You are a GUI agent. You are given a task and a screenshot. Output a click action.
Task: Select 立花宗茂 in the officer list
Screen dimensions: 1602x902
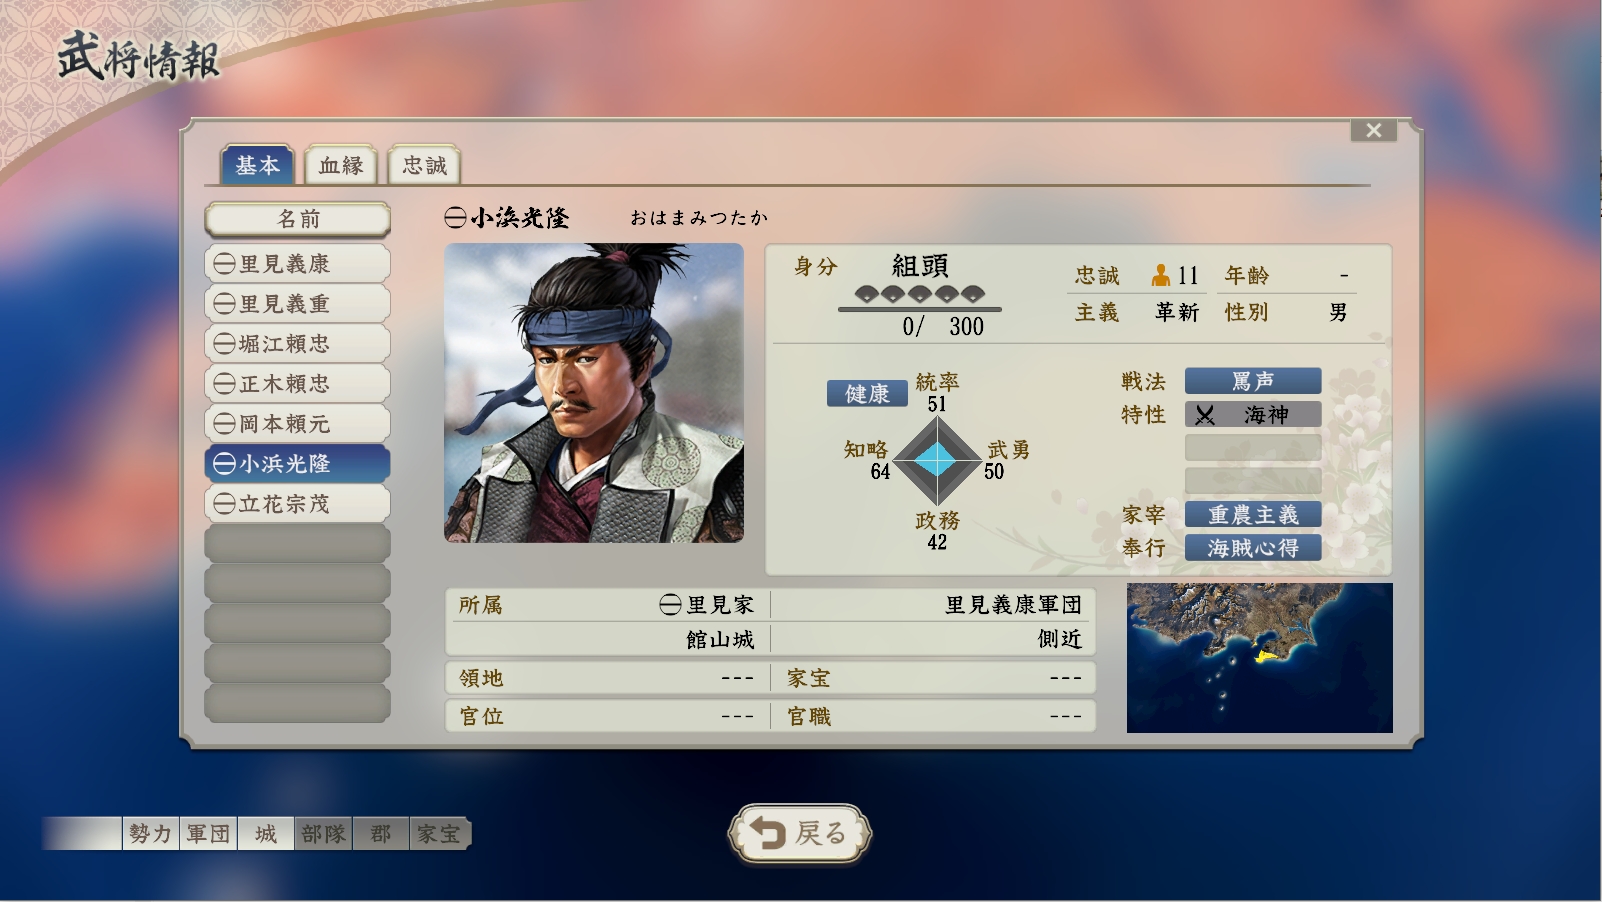[297, 504]
